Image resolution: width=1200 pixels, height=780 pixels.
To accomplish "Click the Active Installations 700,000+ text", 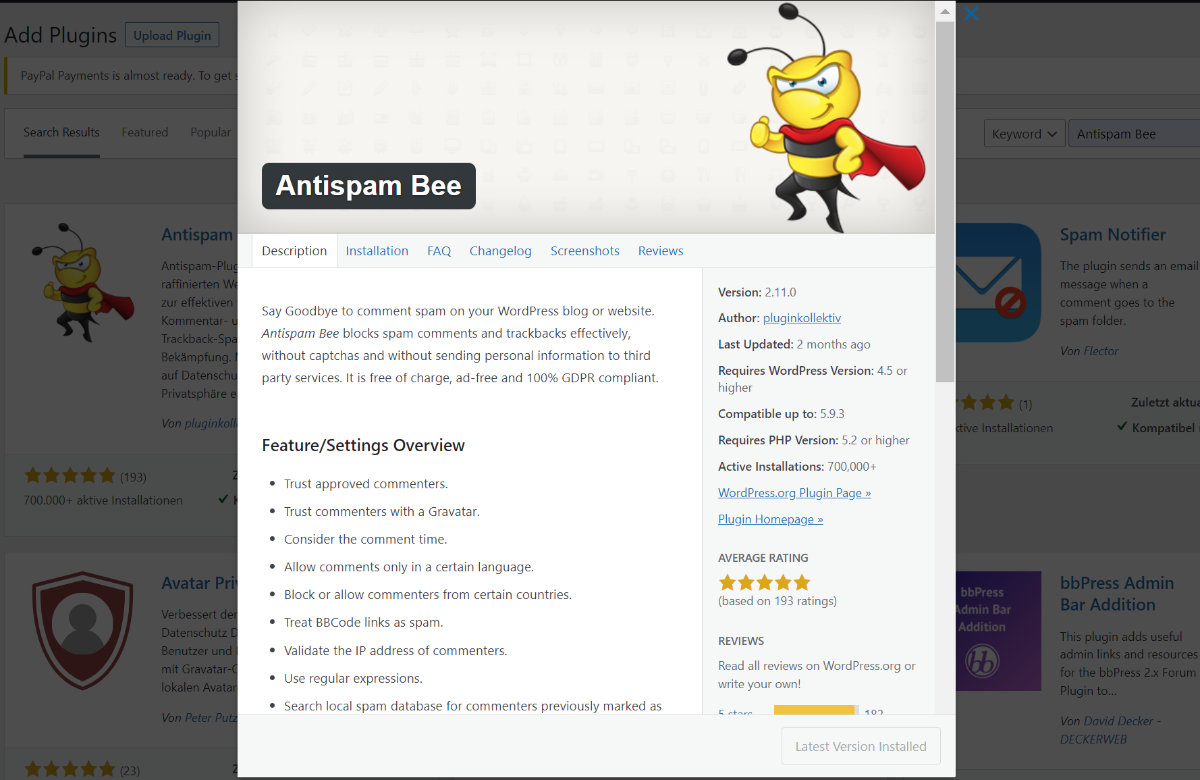I will pos(797,467).
